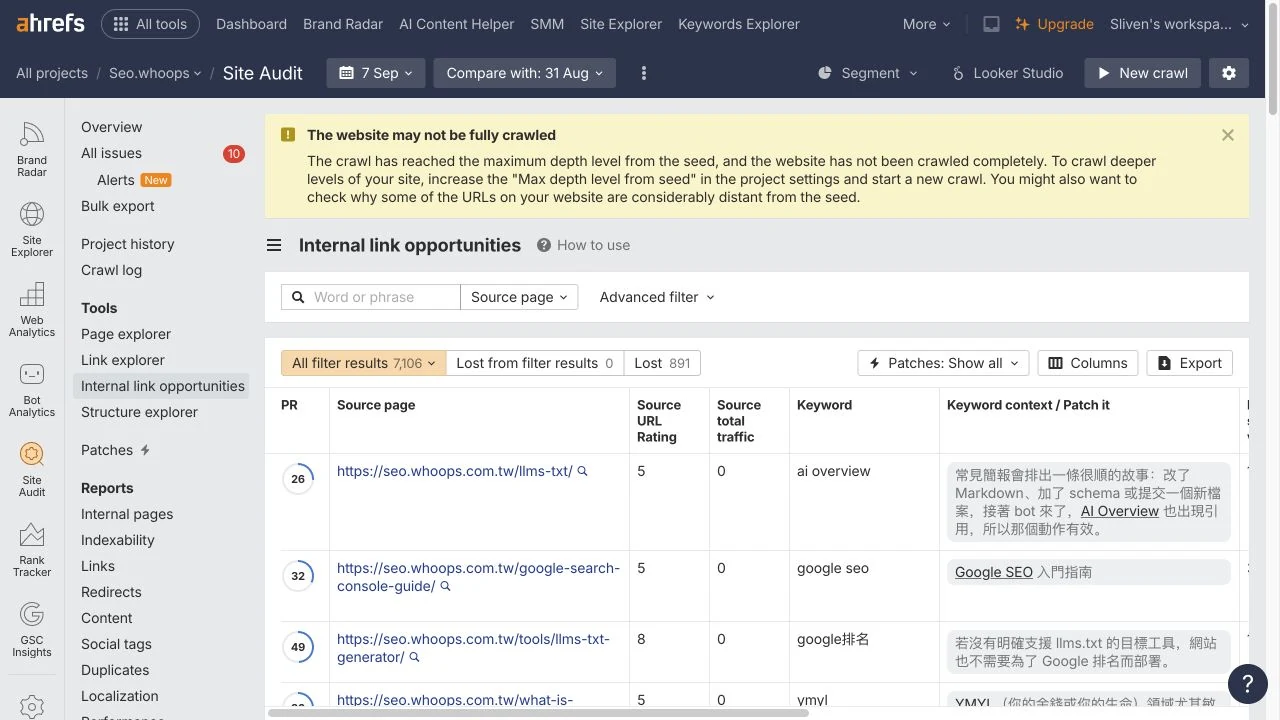1280x720 pixels.
Task: Open Site Explorer in top navigation
Action: pos(621,24)
